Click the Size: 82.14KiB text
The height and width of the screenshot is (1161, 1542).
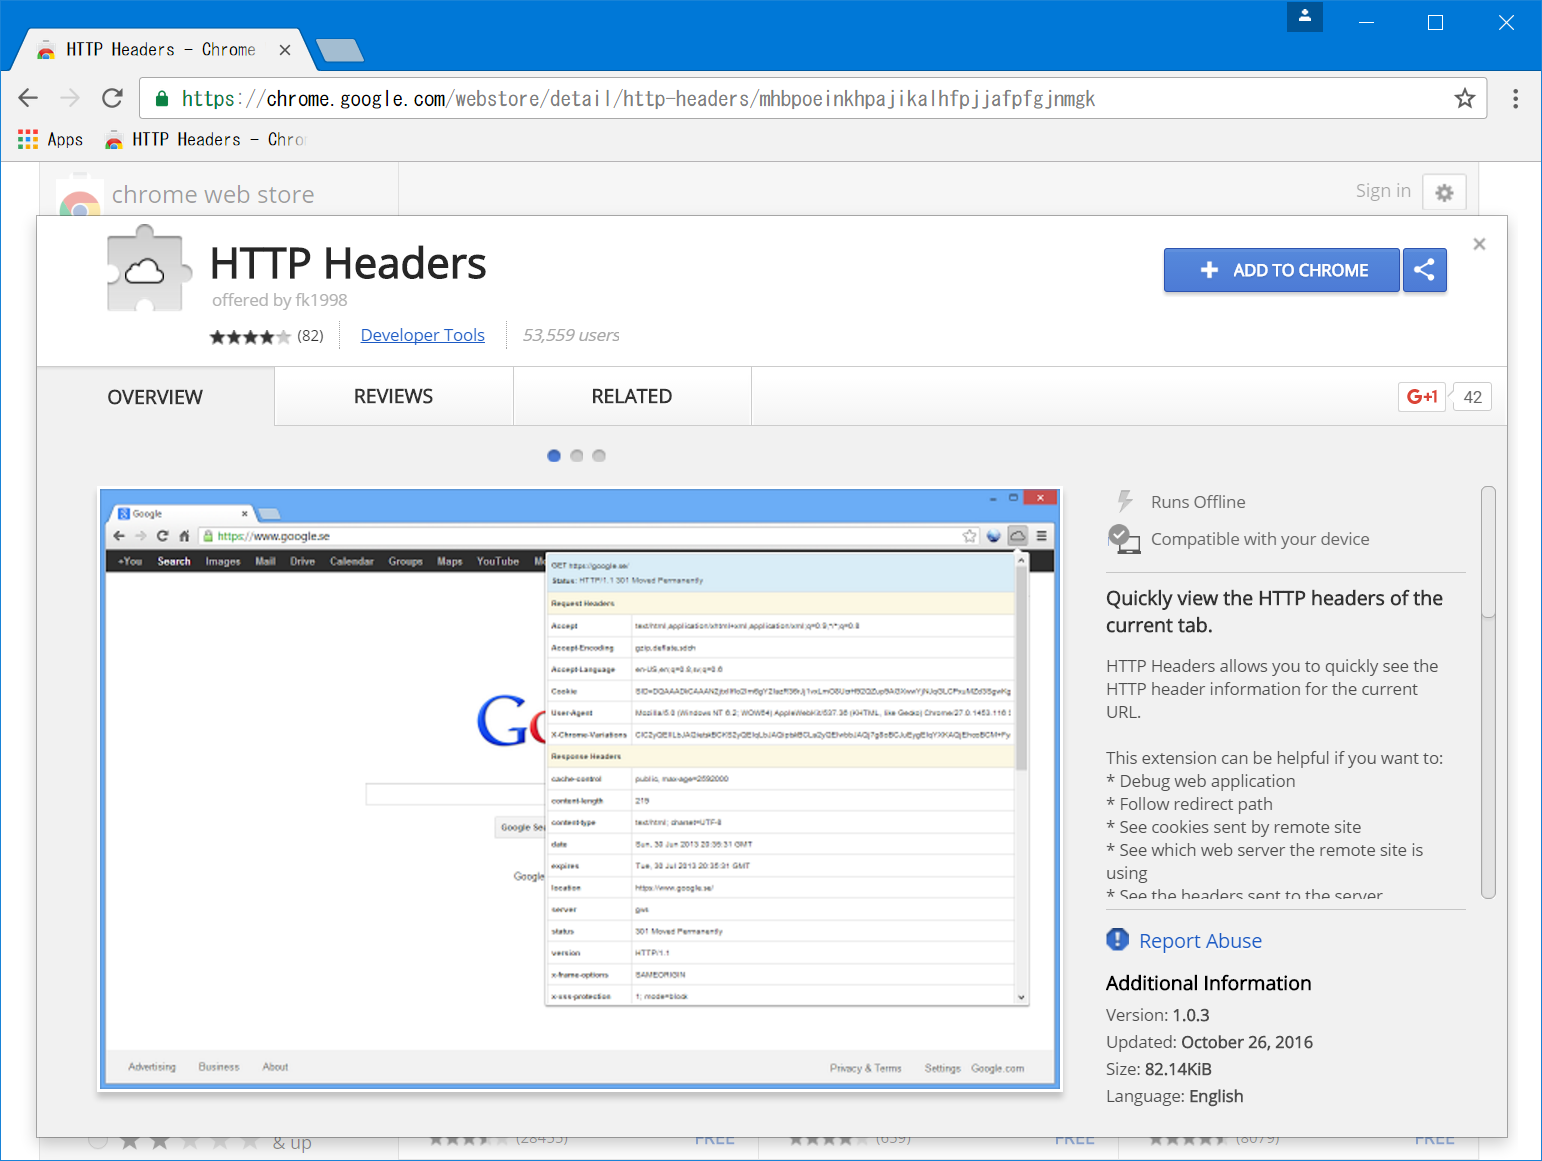pos(1158,1069)
